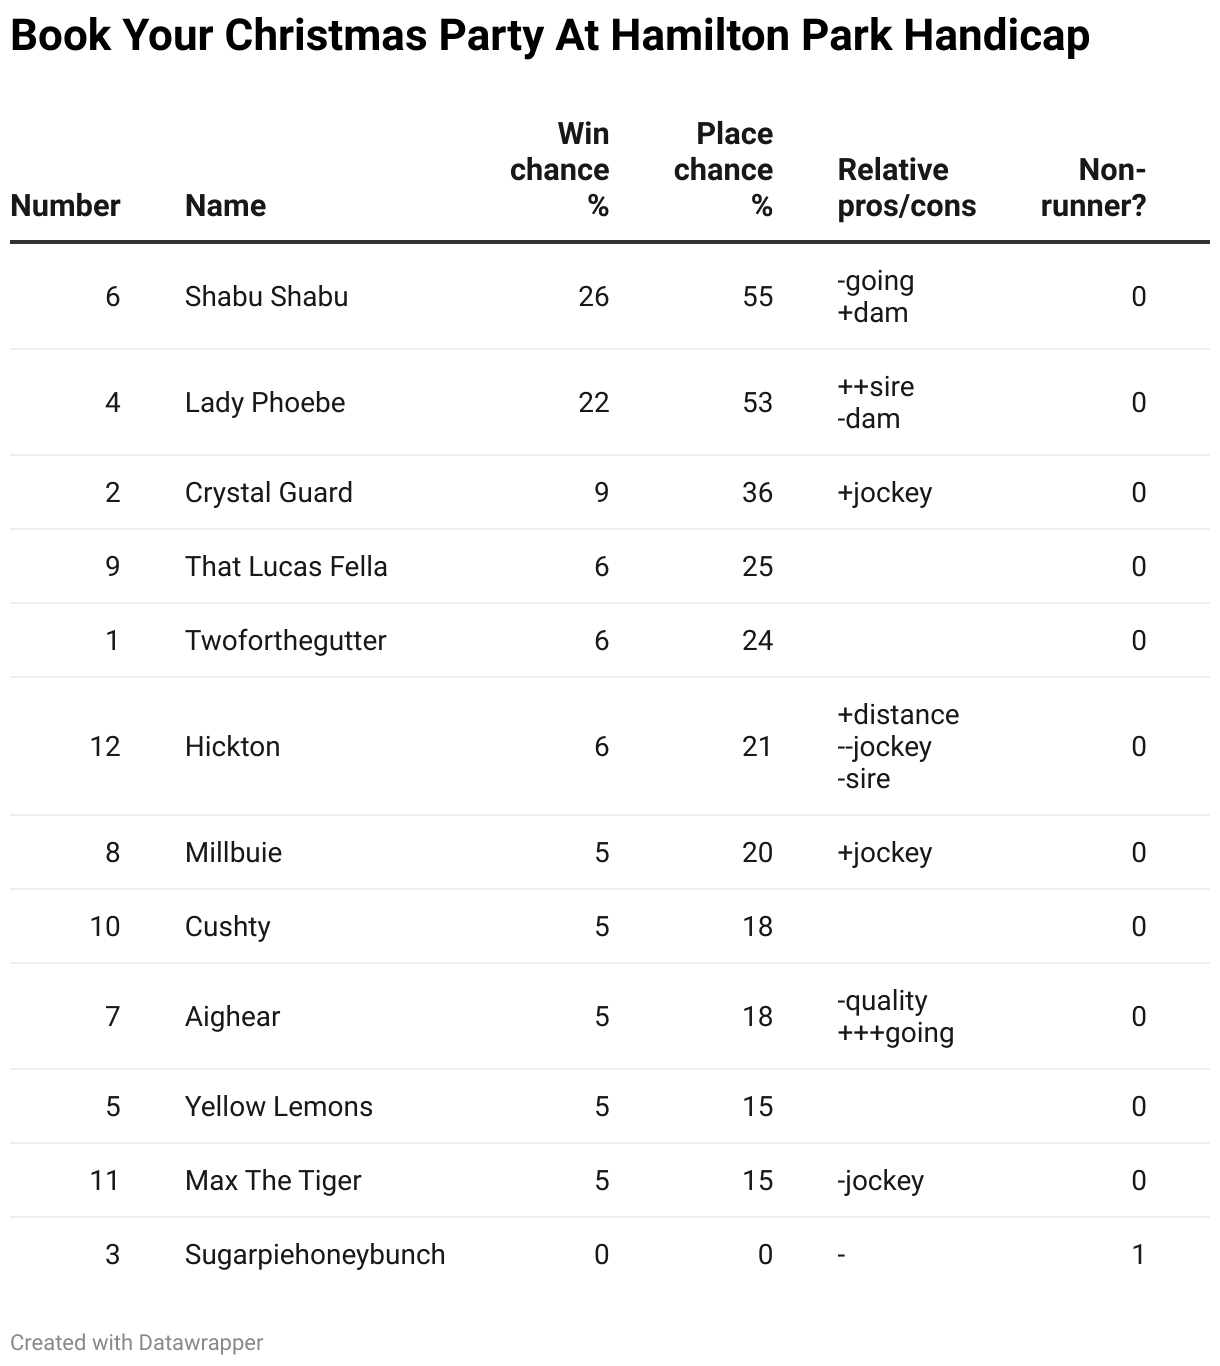Click the Place chance % column header
The image size is (1220, 1366).
723,170
